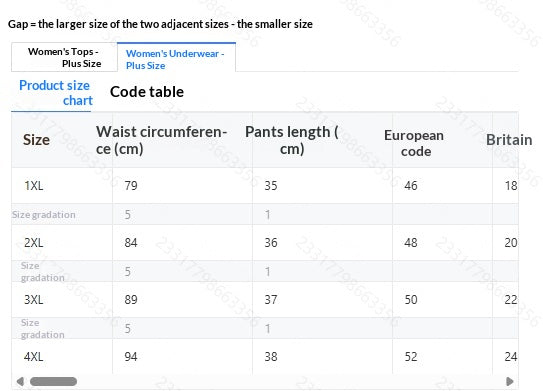This screenshot has height=391, width=543.
Task: Switch to Women's Tops - Plus Size tab
Action: coord(64,57)
